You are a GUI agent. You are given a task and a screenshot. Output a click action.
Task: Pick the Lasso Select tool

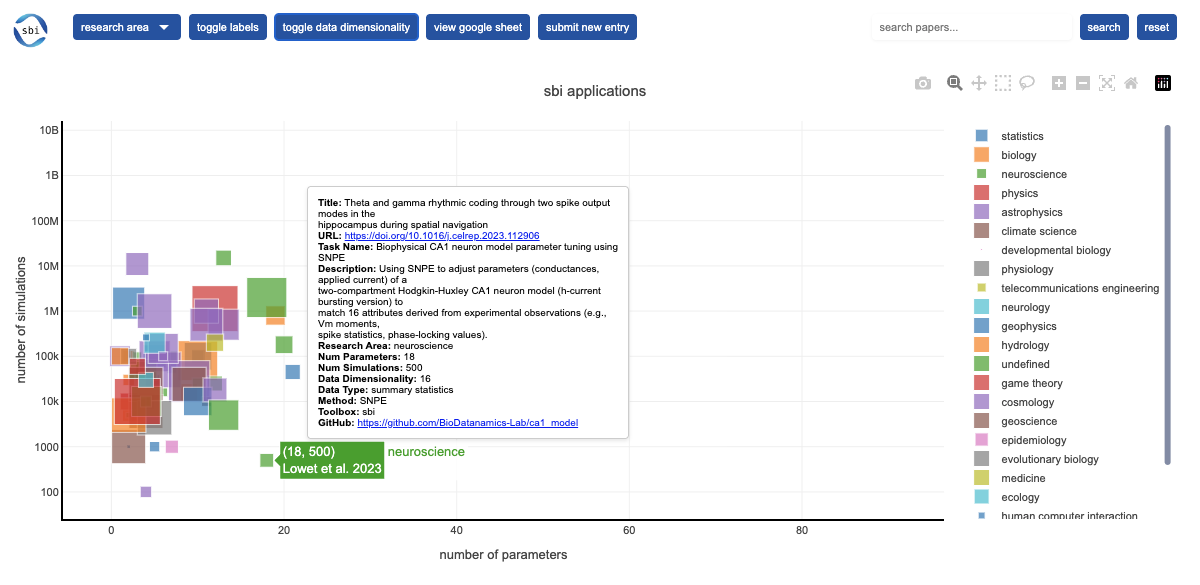pyautogui.click(x=1027, y=83)
